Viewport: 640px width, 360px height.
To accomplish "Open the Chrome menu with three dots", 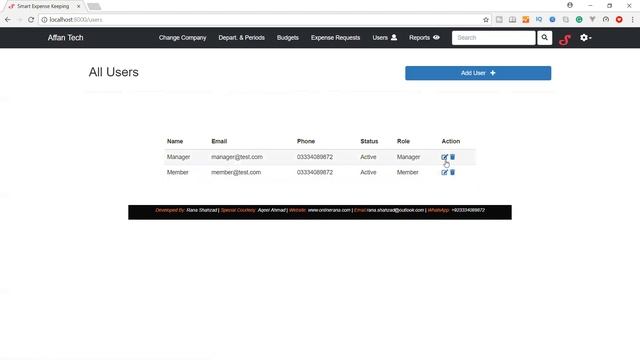I will [633, 20].
